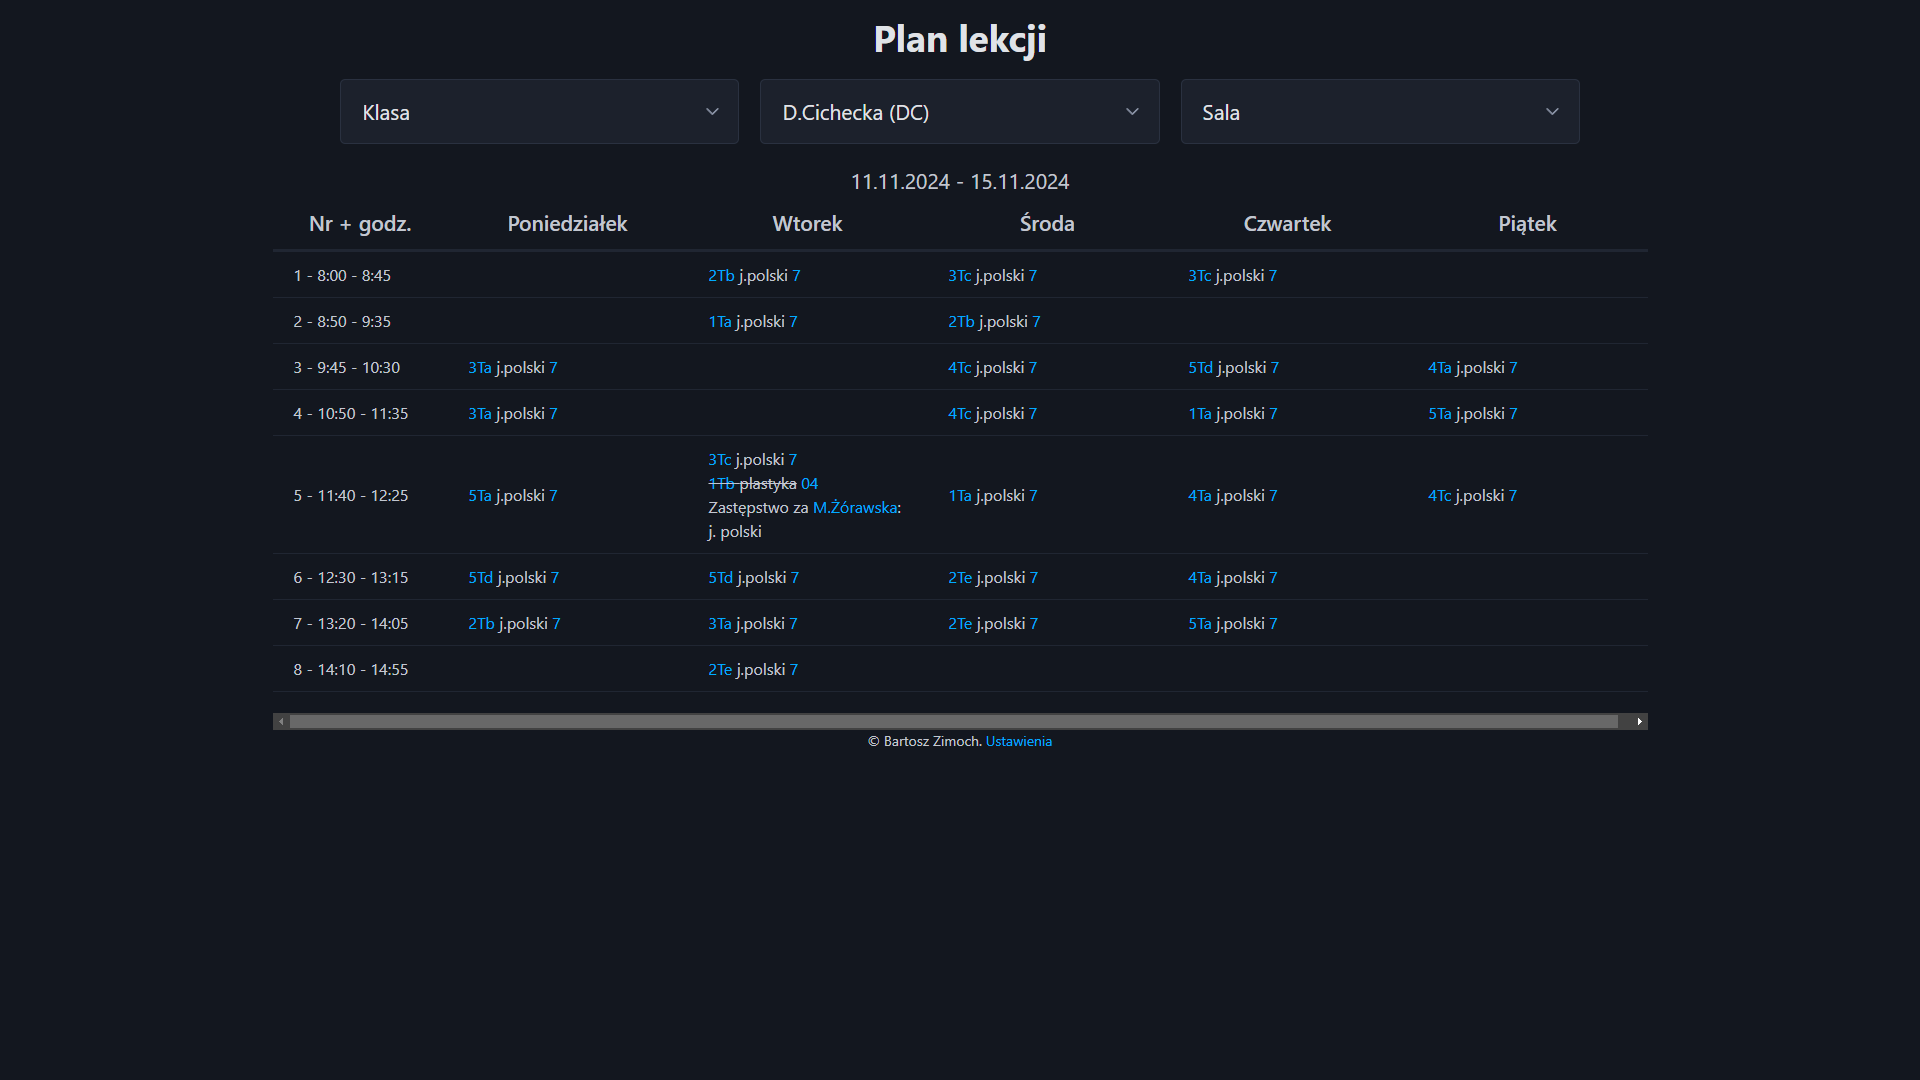1920x1080 pixels.
Task: Open the Ustawienia settings link
Action: click(1018, 741)
